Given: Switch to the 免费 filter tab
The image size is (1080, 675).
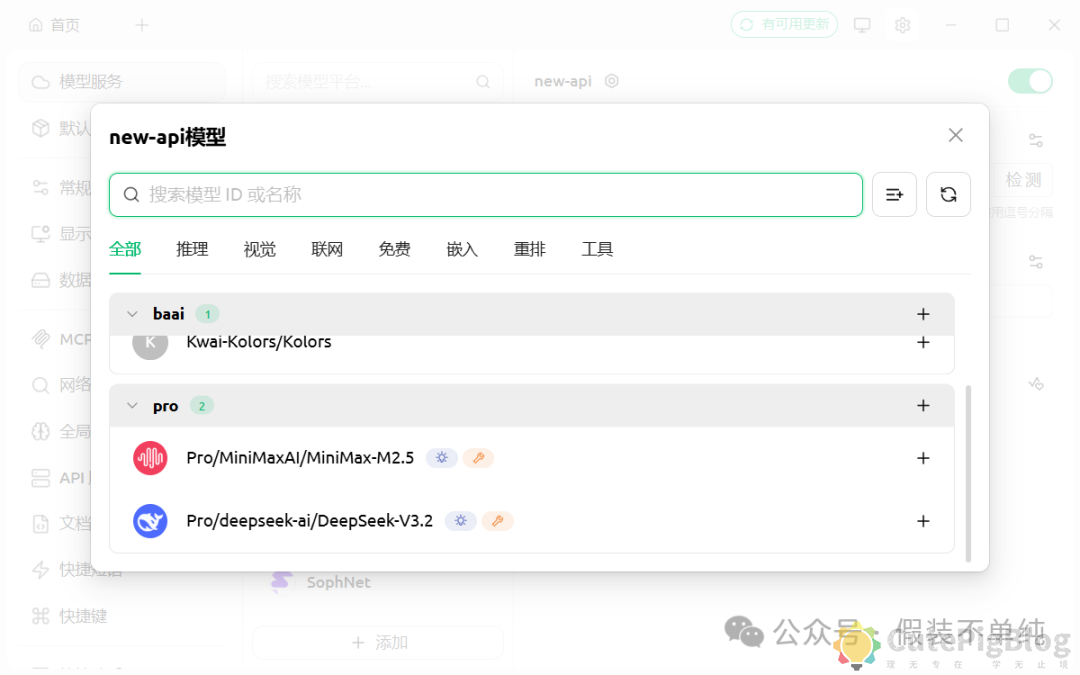Looking at the screenshot, I should pos(394,249).
